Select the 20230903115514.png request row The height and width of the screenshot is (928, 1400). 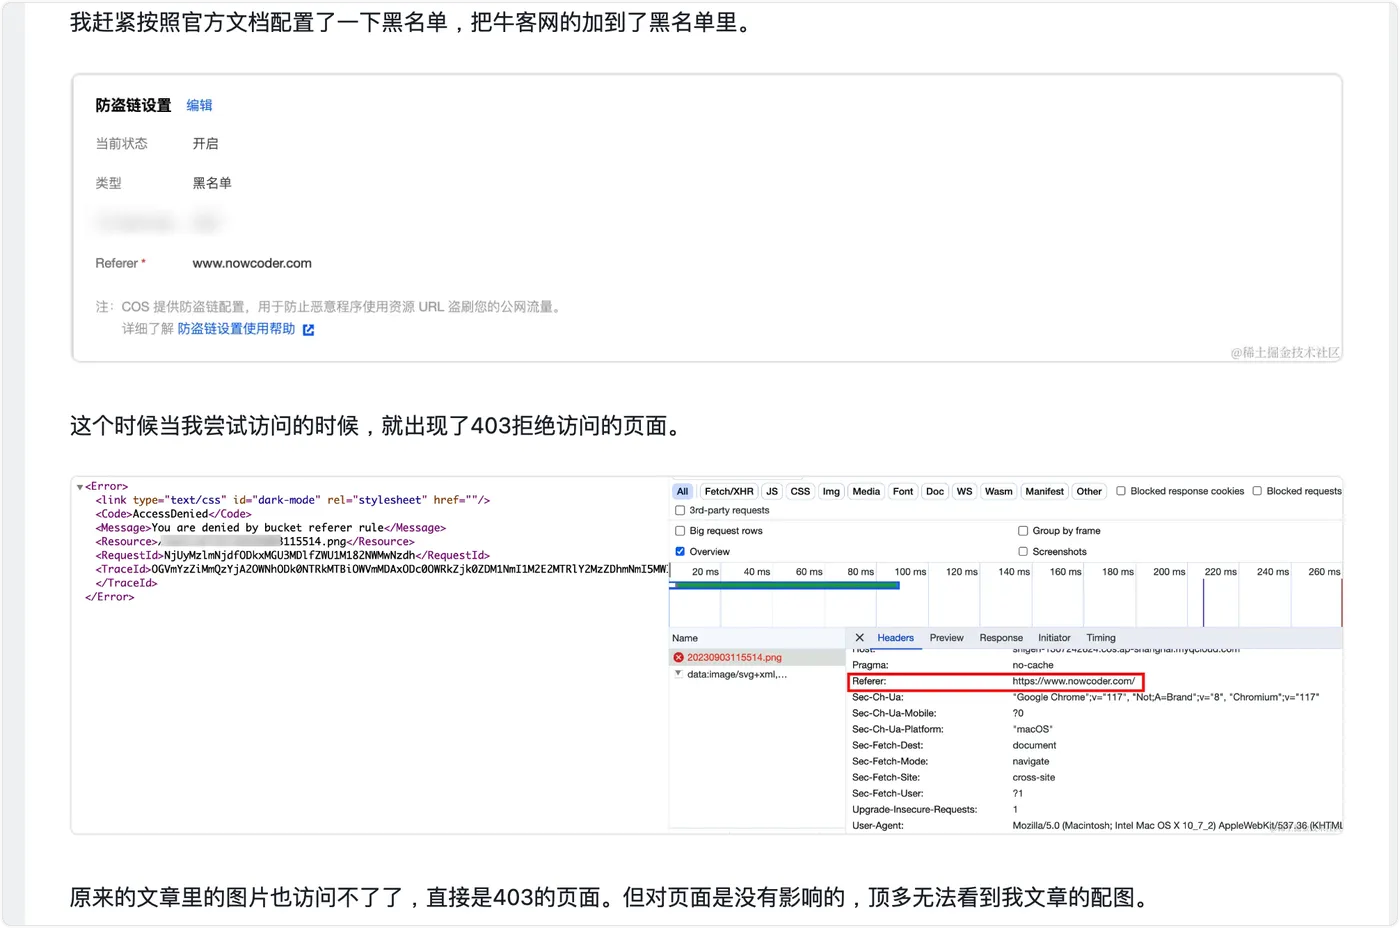point(757,658)
